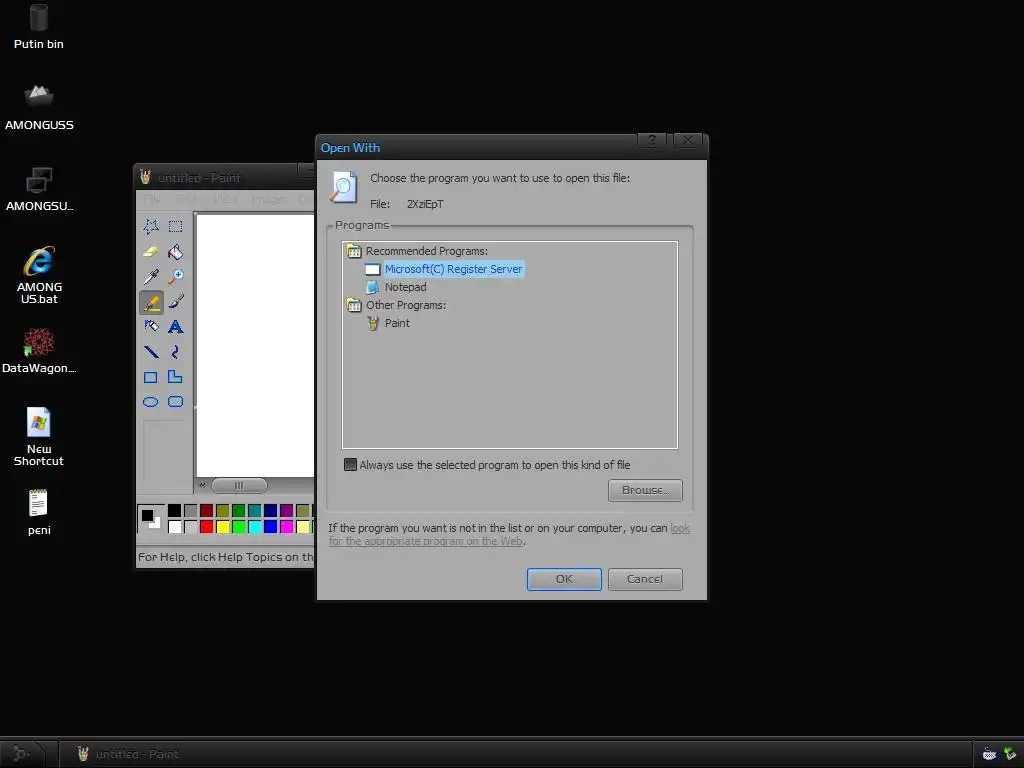The height and width of the screenshot is (768, 1024).
Task: Click the left system tray icon
Action: click(x=989, y=754)
